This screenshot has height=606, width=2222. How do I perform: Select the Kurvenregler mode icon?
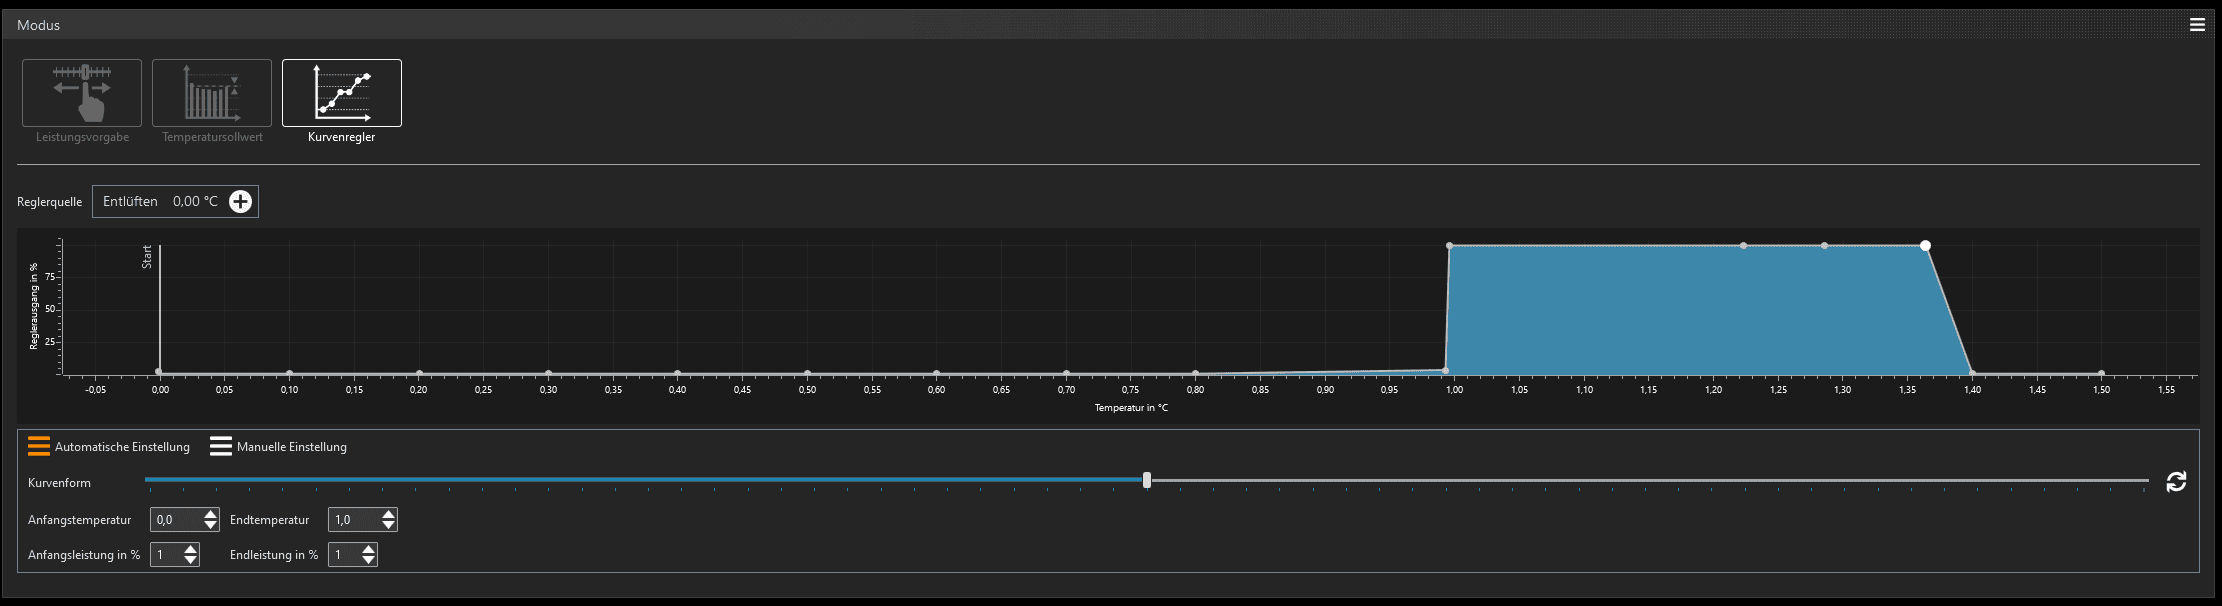(x=342, y=93)
